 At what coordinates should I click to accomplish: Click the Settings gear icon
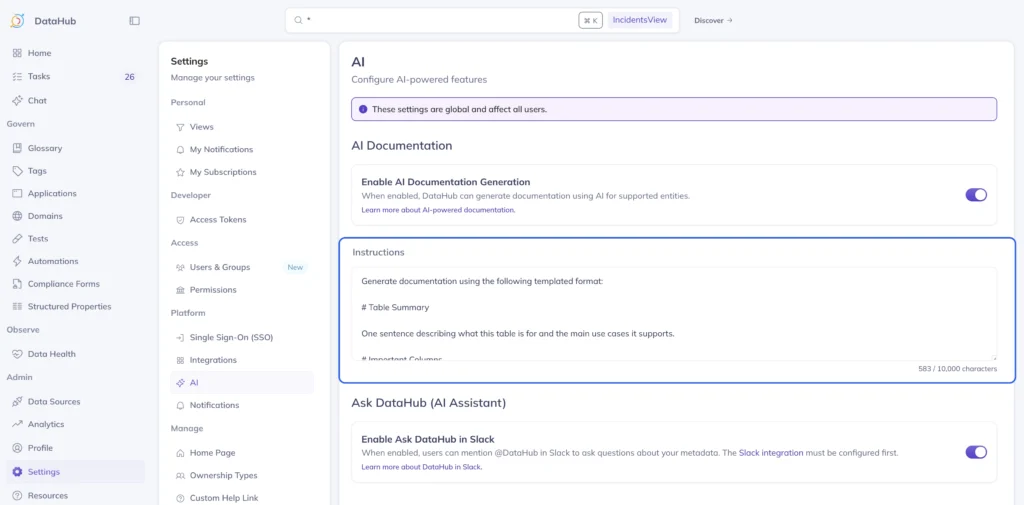point(18,472)
